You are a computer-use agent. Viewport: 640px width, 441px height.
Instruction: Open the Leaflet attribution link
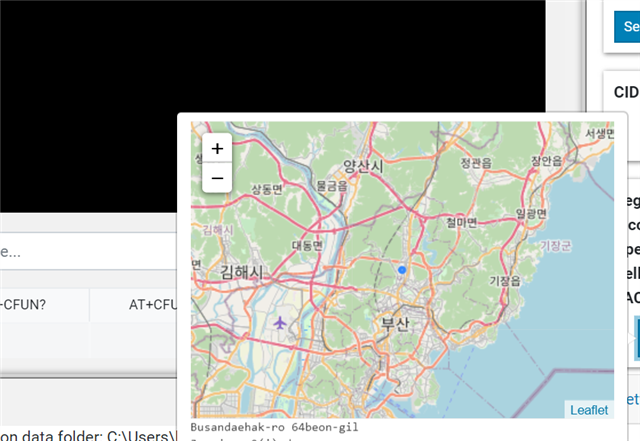point(589,410)
